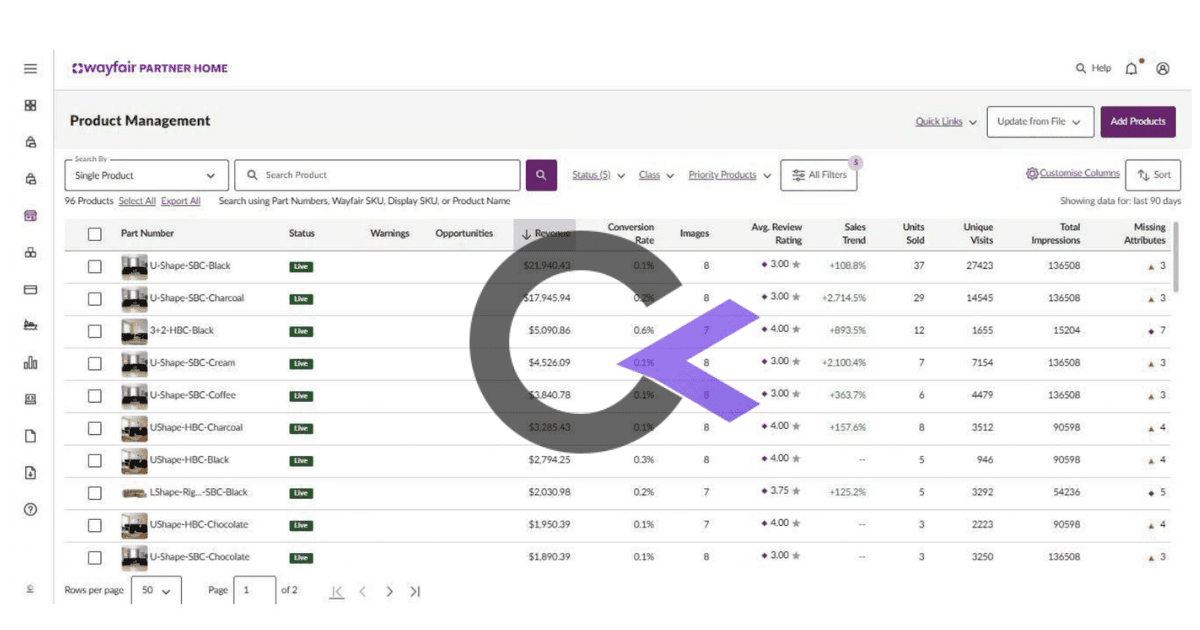Expand the Status (5) filter dropdown
This screenshot has height=630, width=1200.
tap(598, 175)
